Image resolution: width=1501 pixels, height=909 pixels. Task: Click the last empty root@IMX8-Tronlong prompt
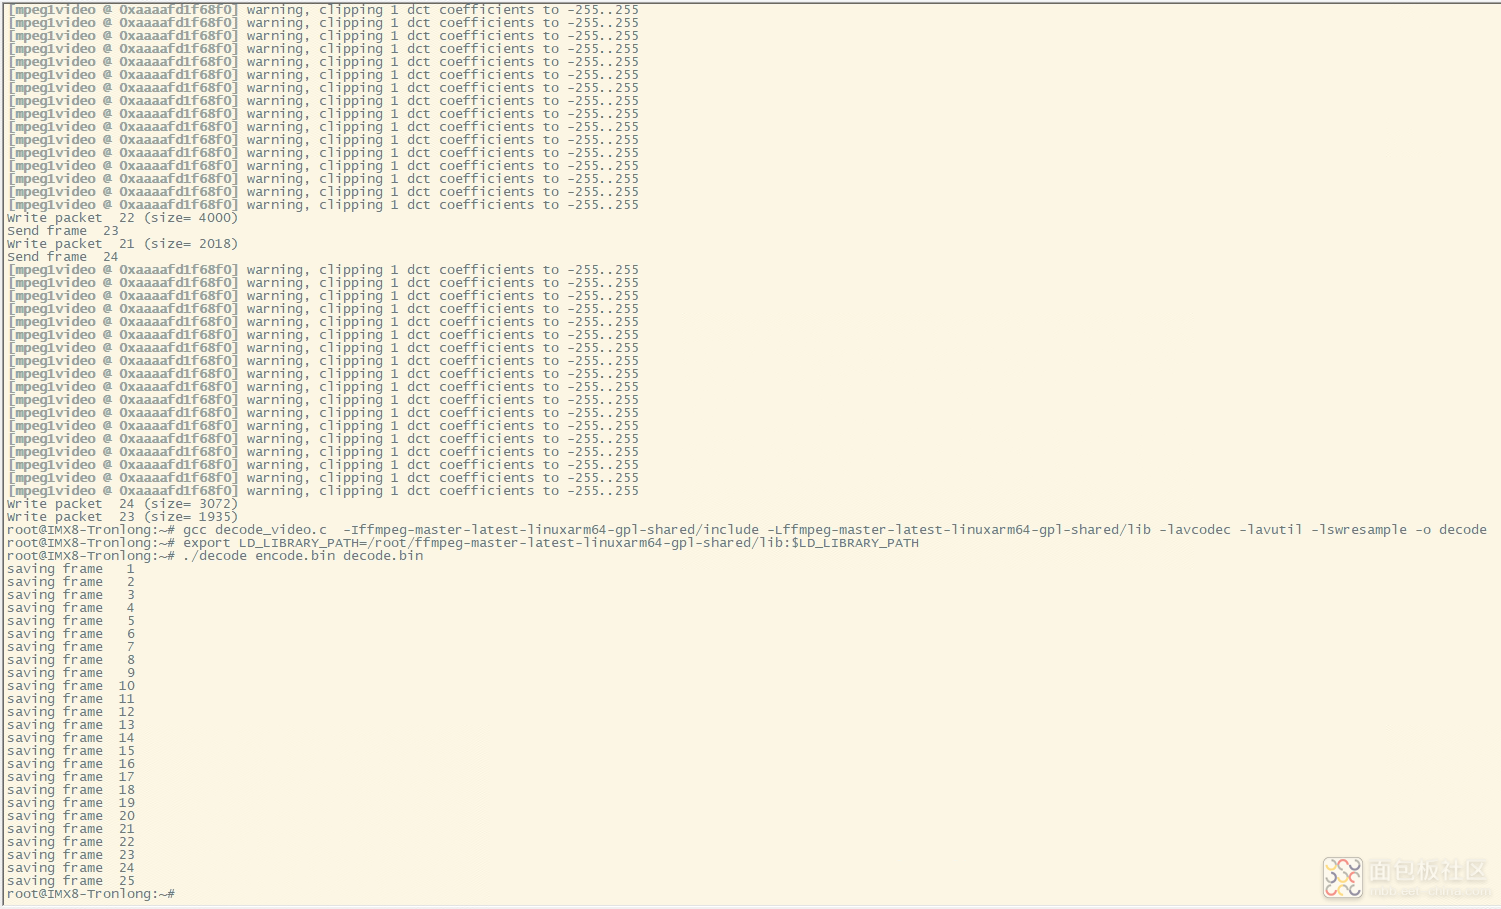click(91, 894)
